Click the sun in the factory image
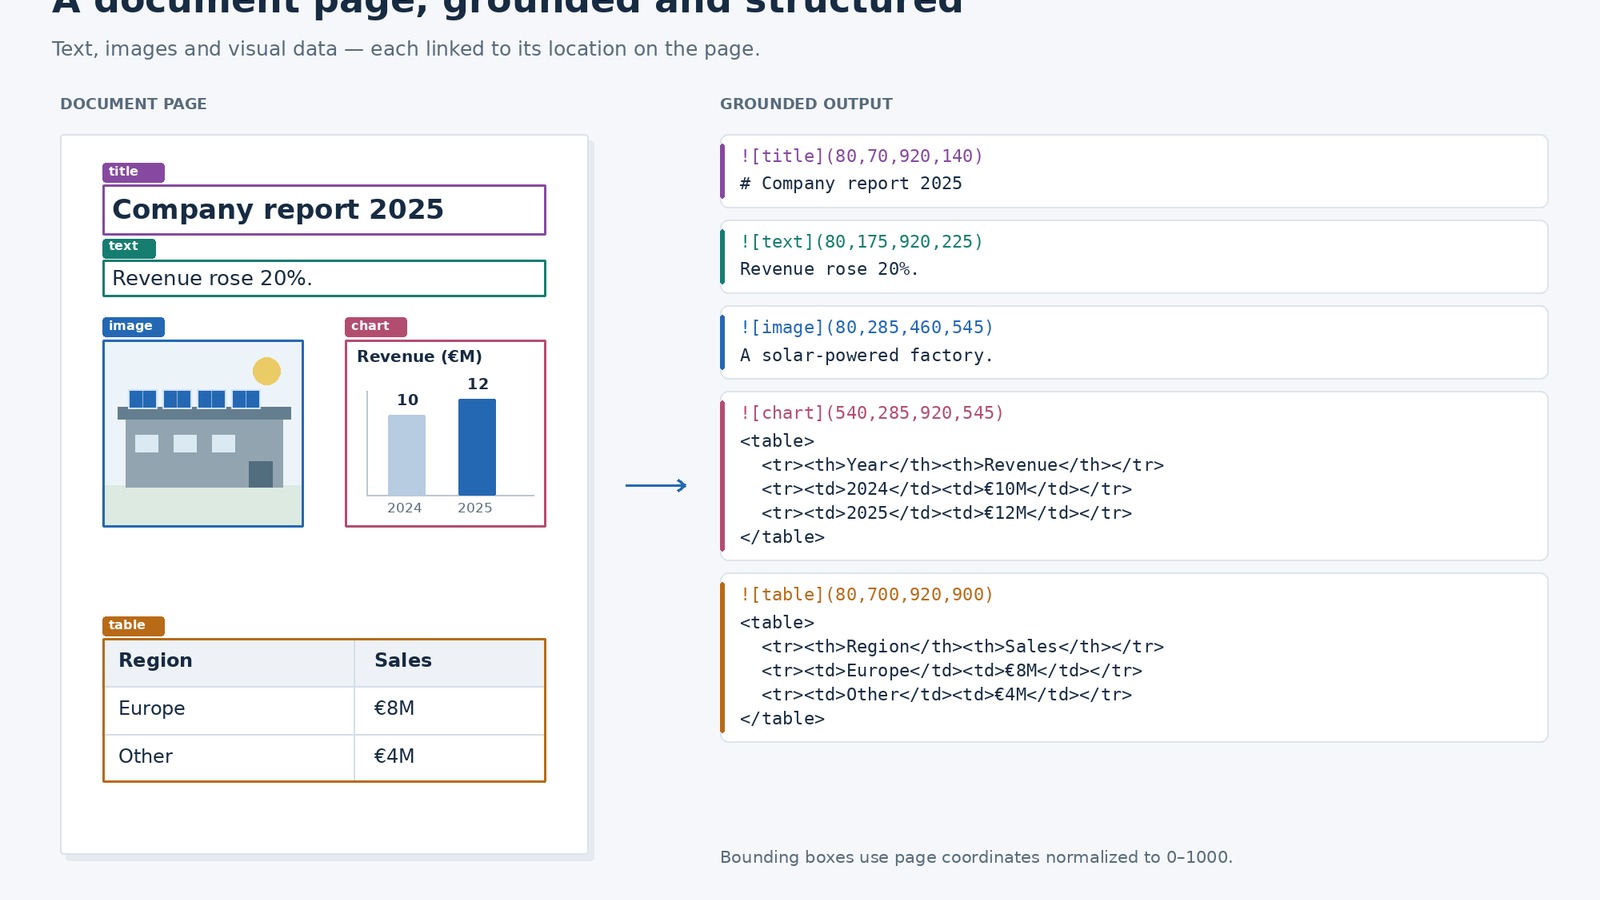The image size is (1600, 900). click(267, 371)
